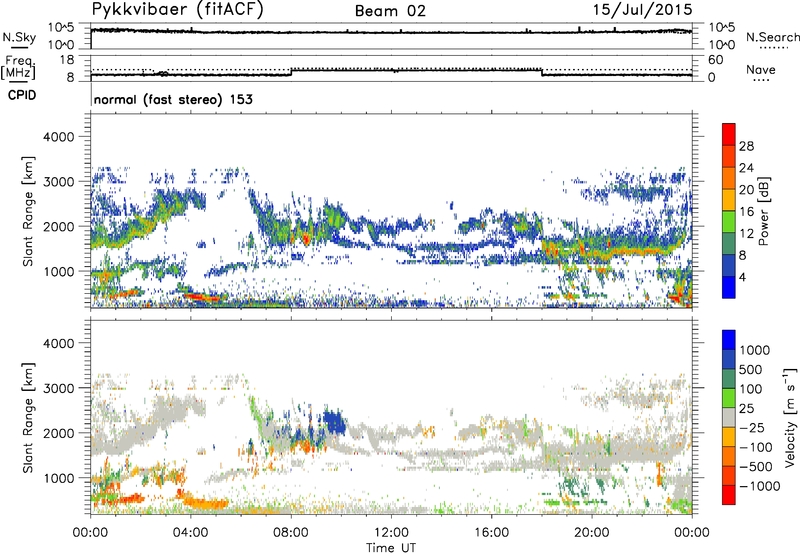The height and width of the screenshot is (554, 800).
Task: Click the '16:00' time axis label
Action: (x=491, y=533)
